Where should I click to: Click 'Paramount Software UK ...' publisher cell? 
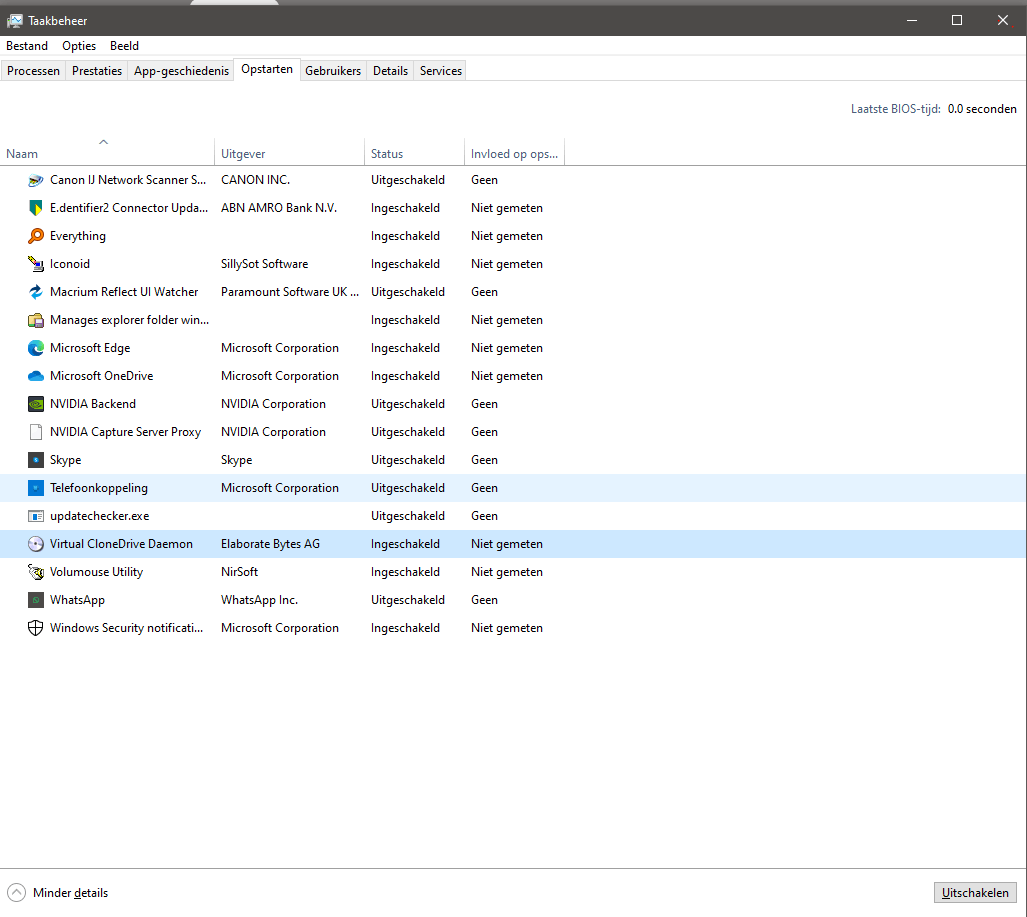pos(290,292)
